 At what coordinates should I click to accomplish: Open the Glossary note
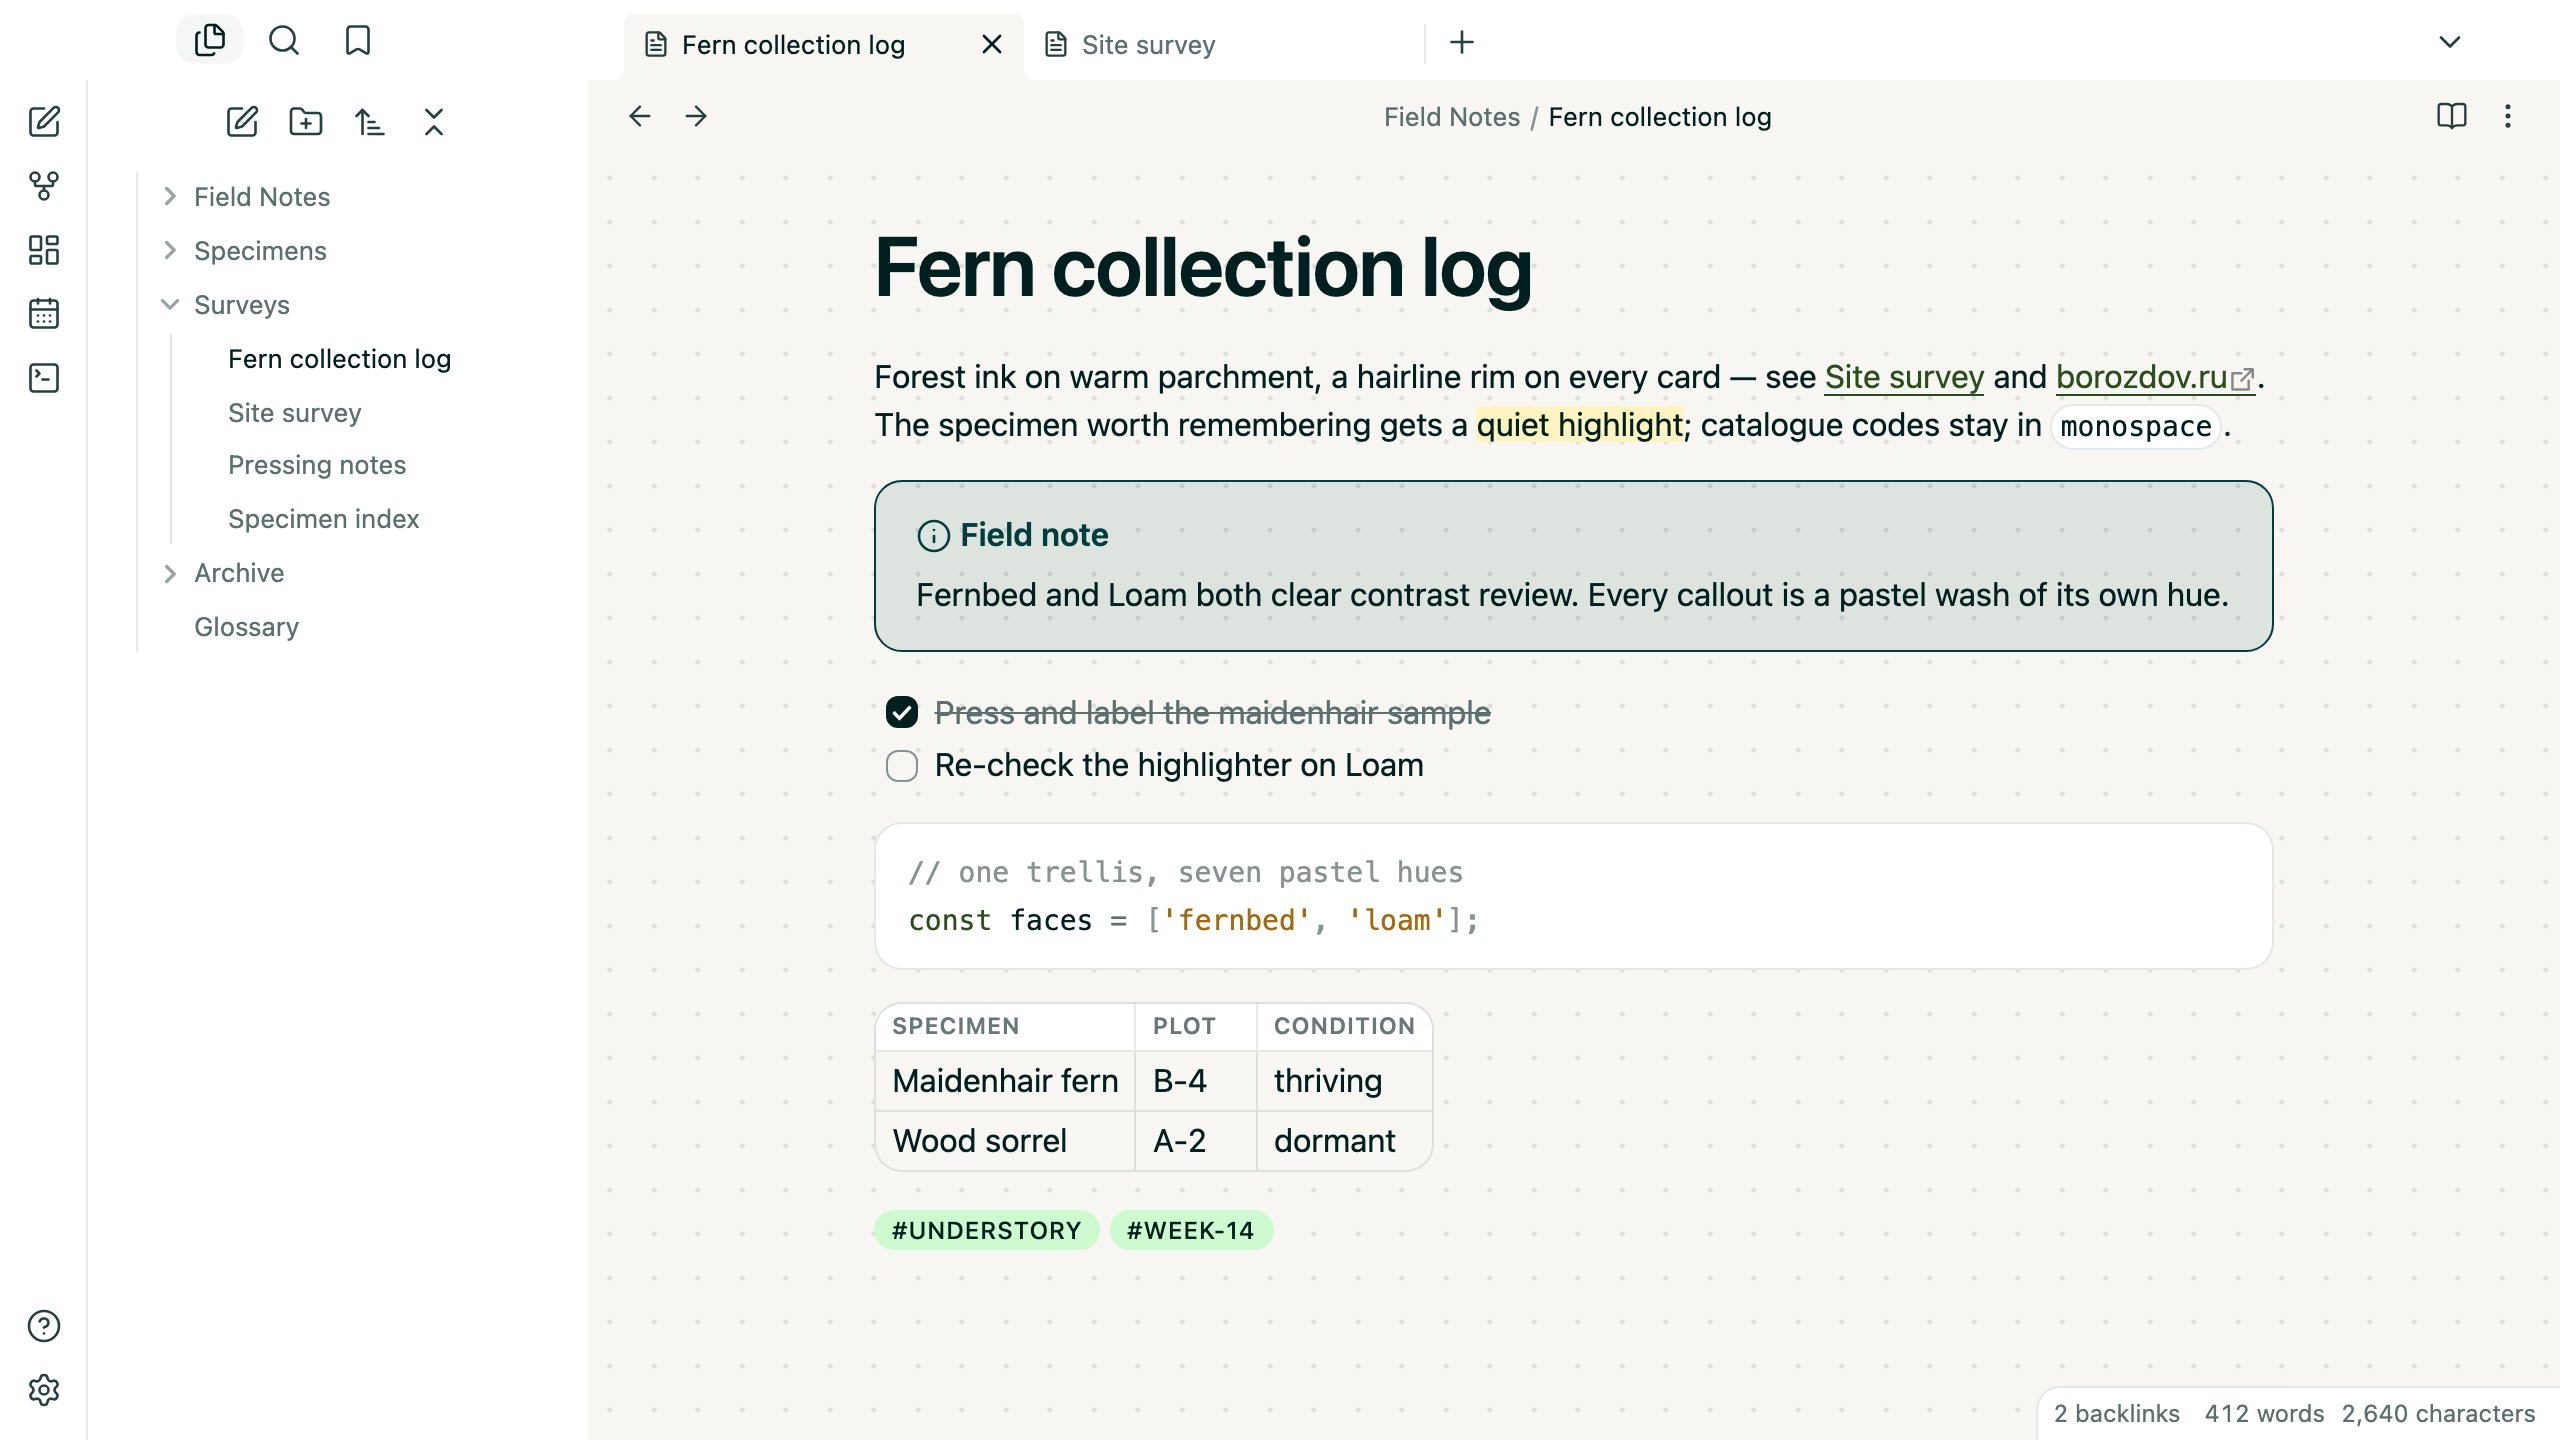tap(246, 627)
